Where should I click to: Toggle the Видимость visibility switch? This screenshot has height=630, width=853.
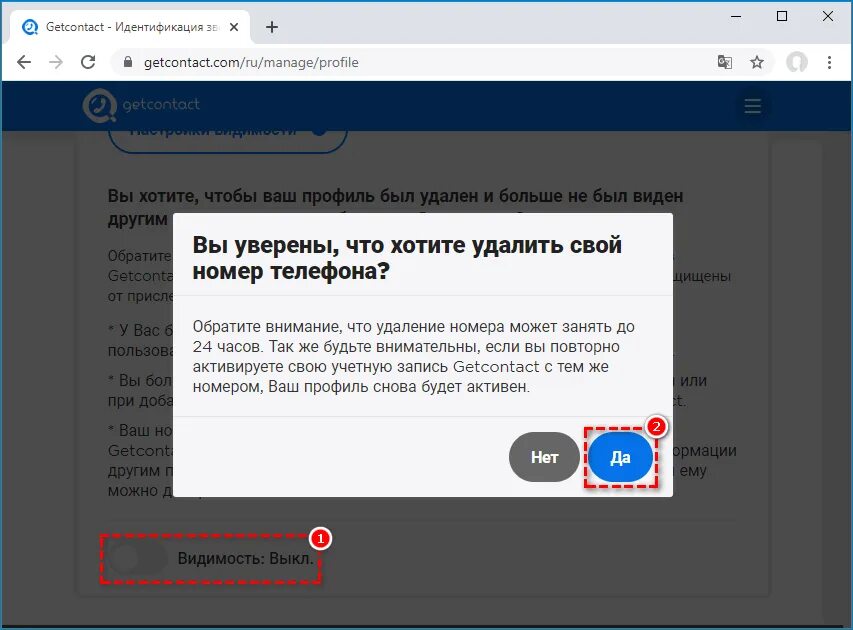click(138, 559)
